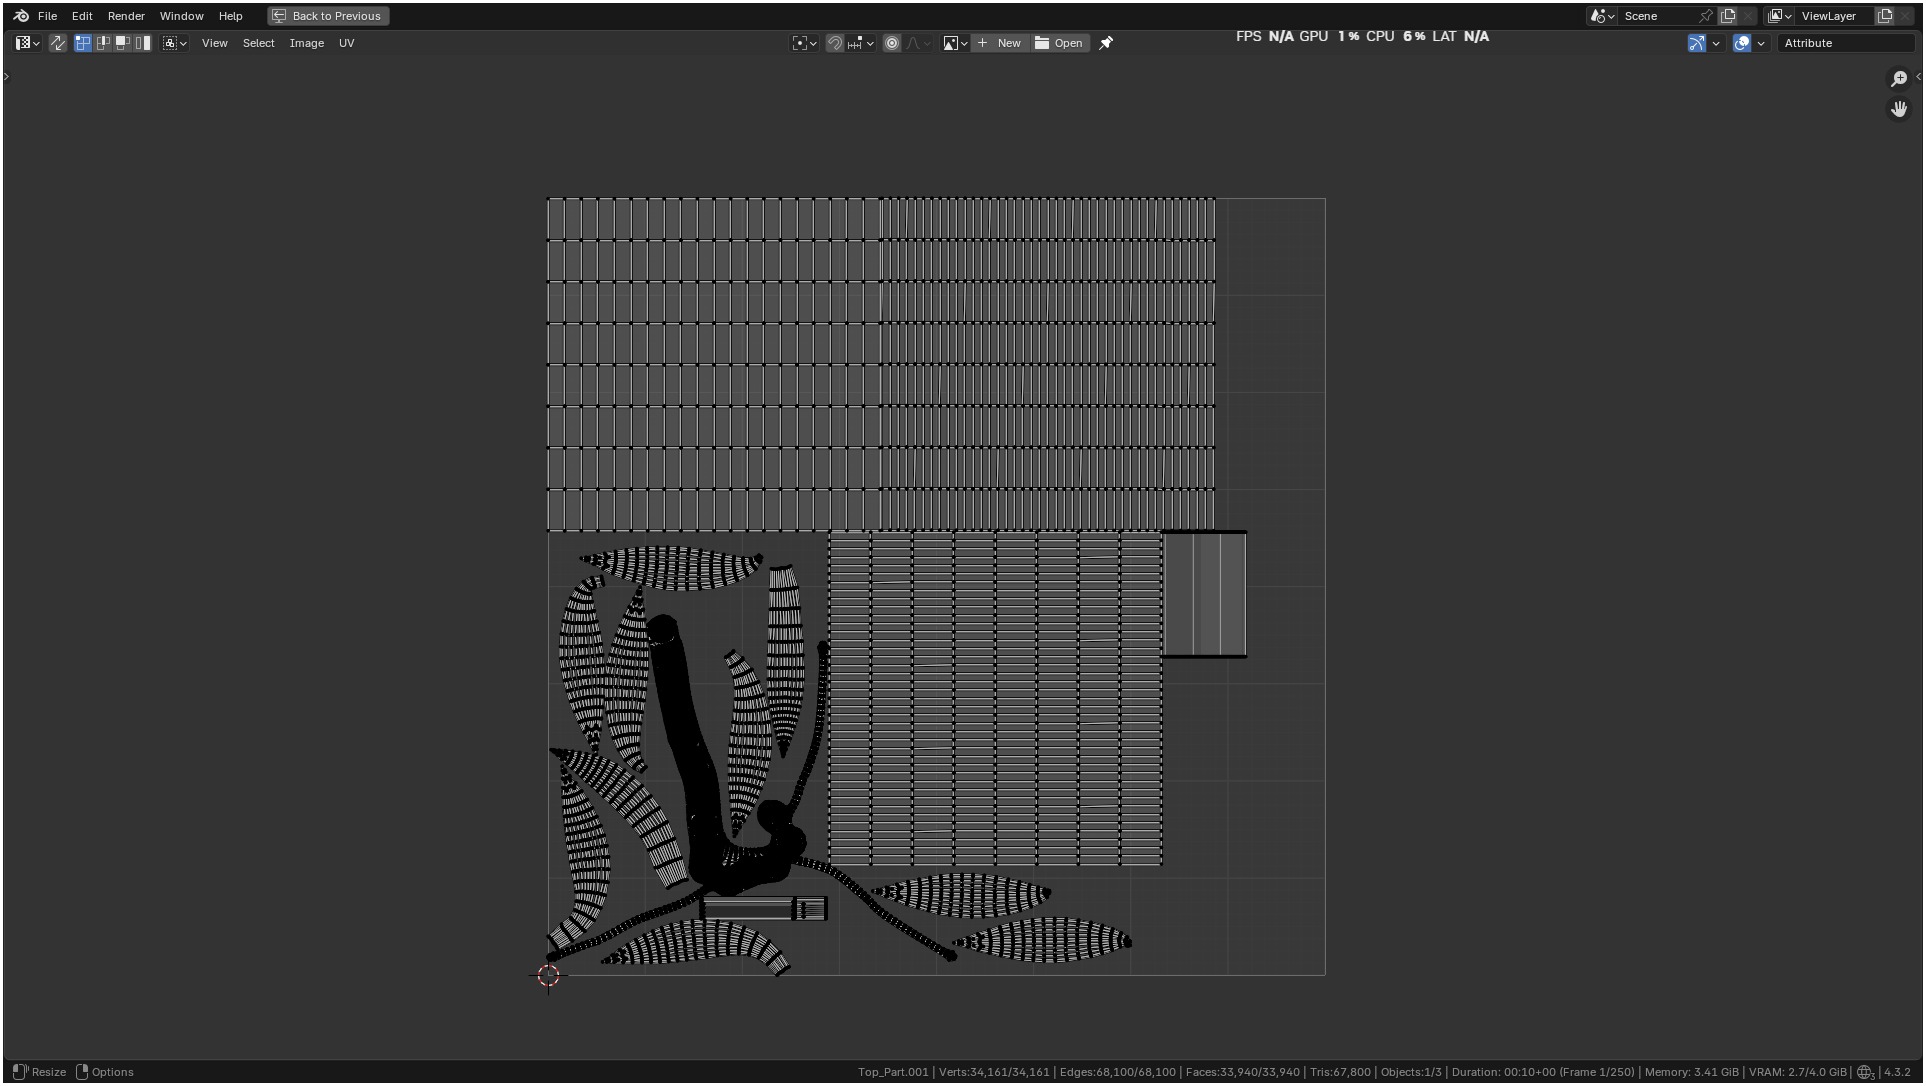Open the editor type dropdown

click(x=27, y=43)
